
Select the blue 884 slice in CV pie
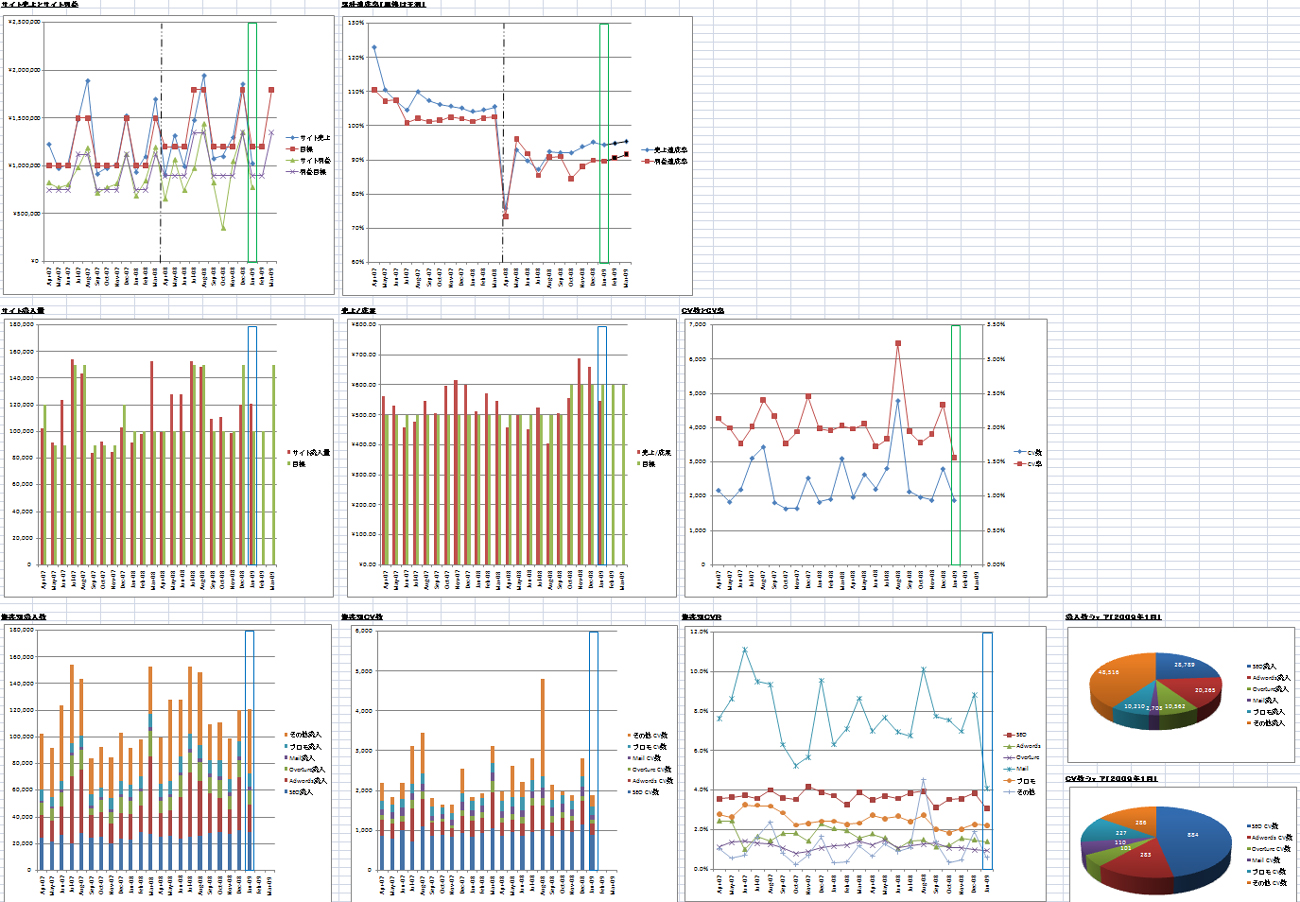point(1195,838)
